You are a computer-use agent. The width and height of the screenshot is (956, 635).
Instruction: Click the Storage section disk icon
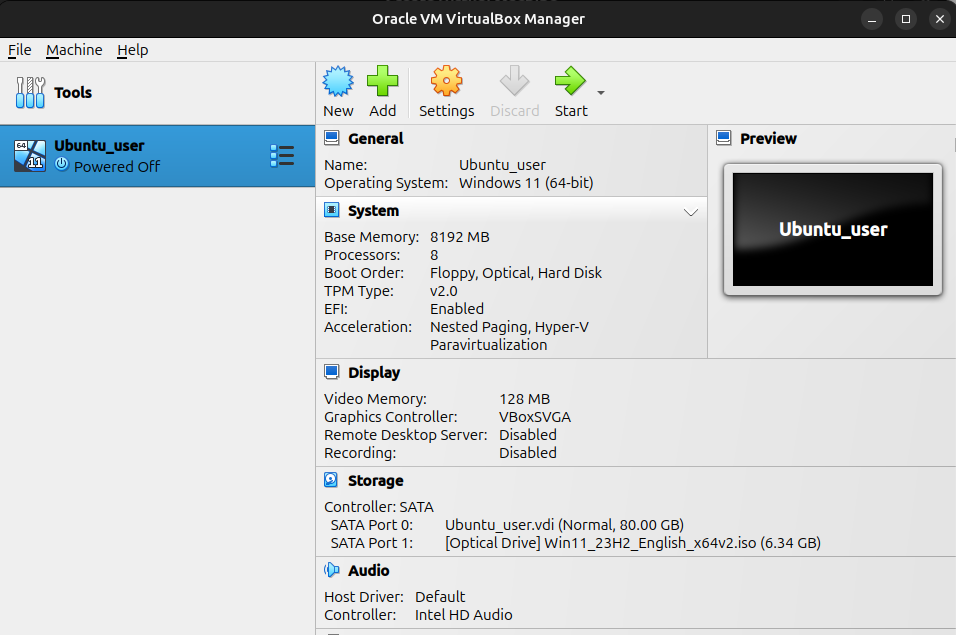pos(331,480)
